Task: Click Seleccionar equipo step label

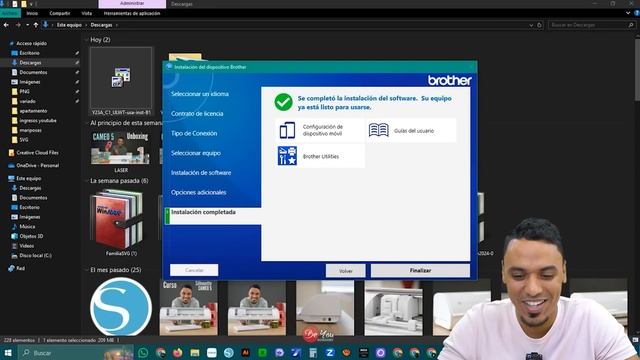Action: [196, 153]
